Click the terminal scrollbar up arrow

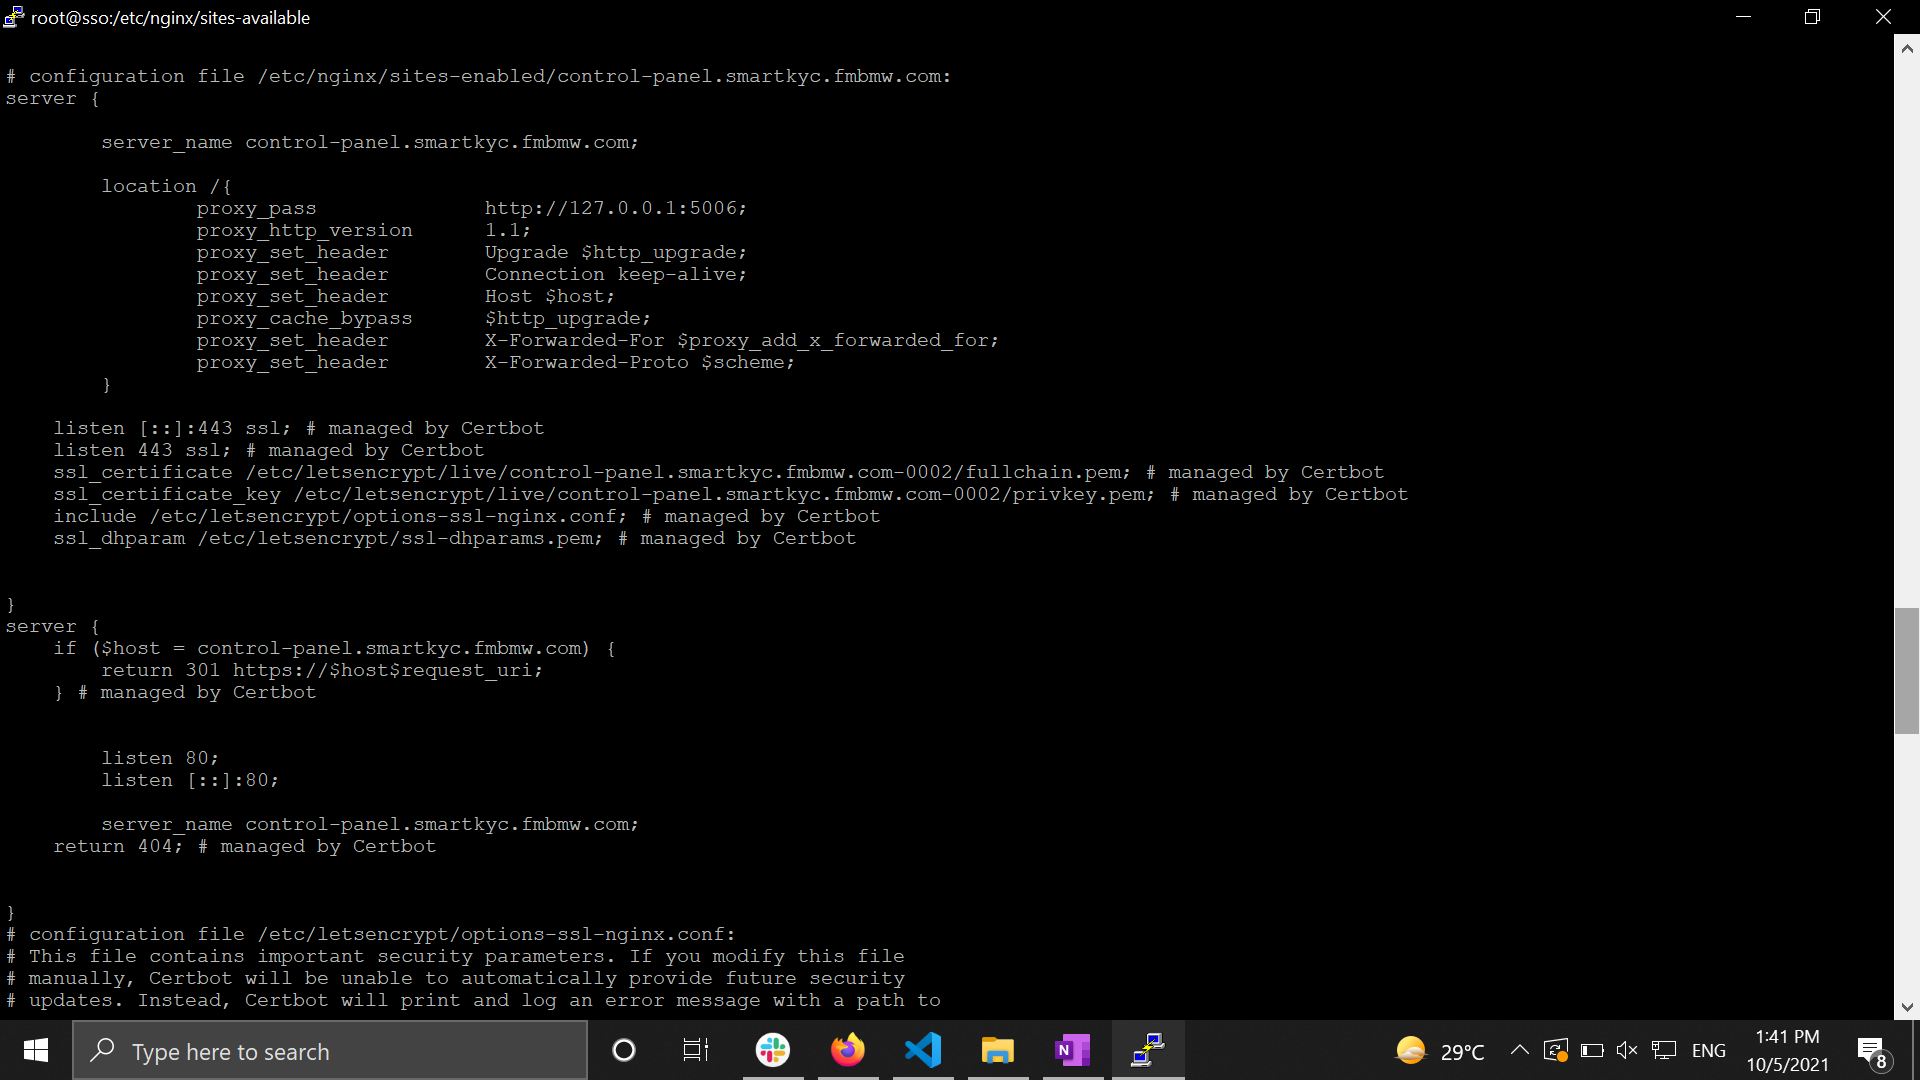1907,47
